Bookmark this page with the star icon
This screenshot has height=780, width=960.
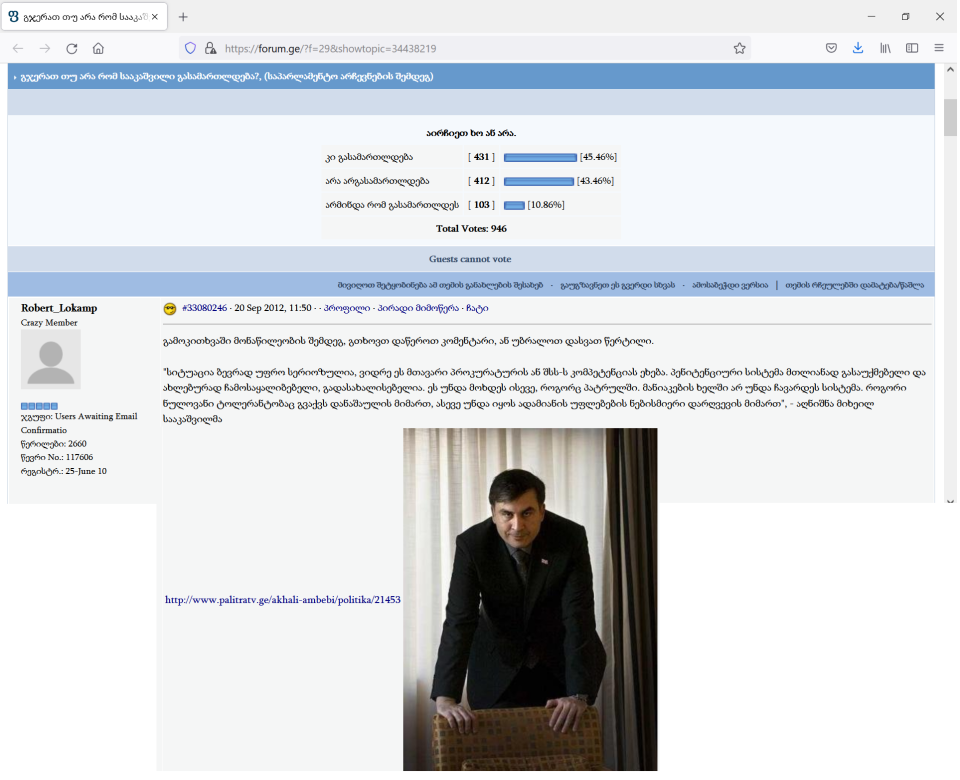coord(740,48)
